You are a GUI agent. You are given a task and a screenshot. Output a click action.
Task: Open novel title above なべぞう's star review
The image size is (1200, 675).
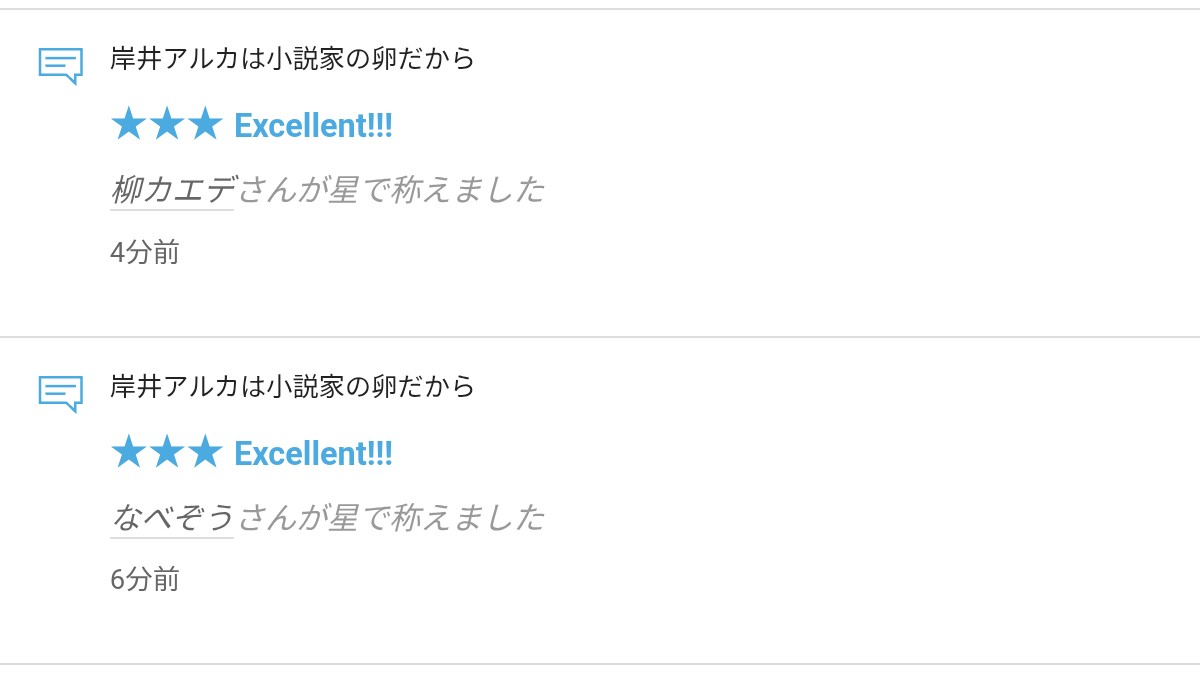point(293,387)
